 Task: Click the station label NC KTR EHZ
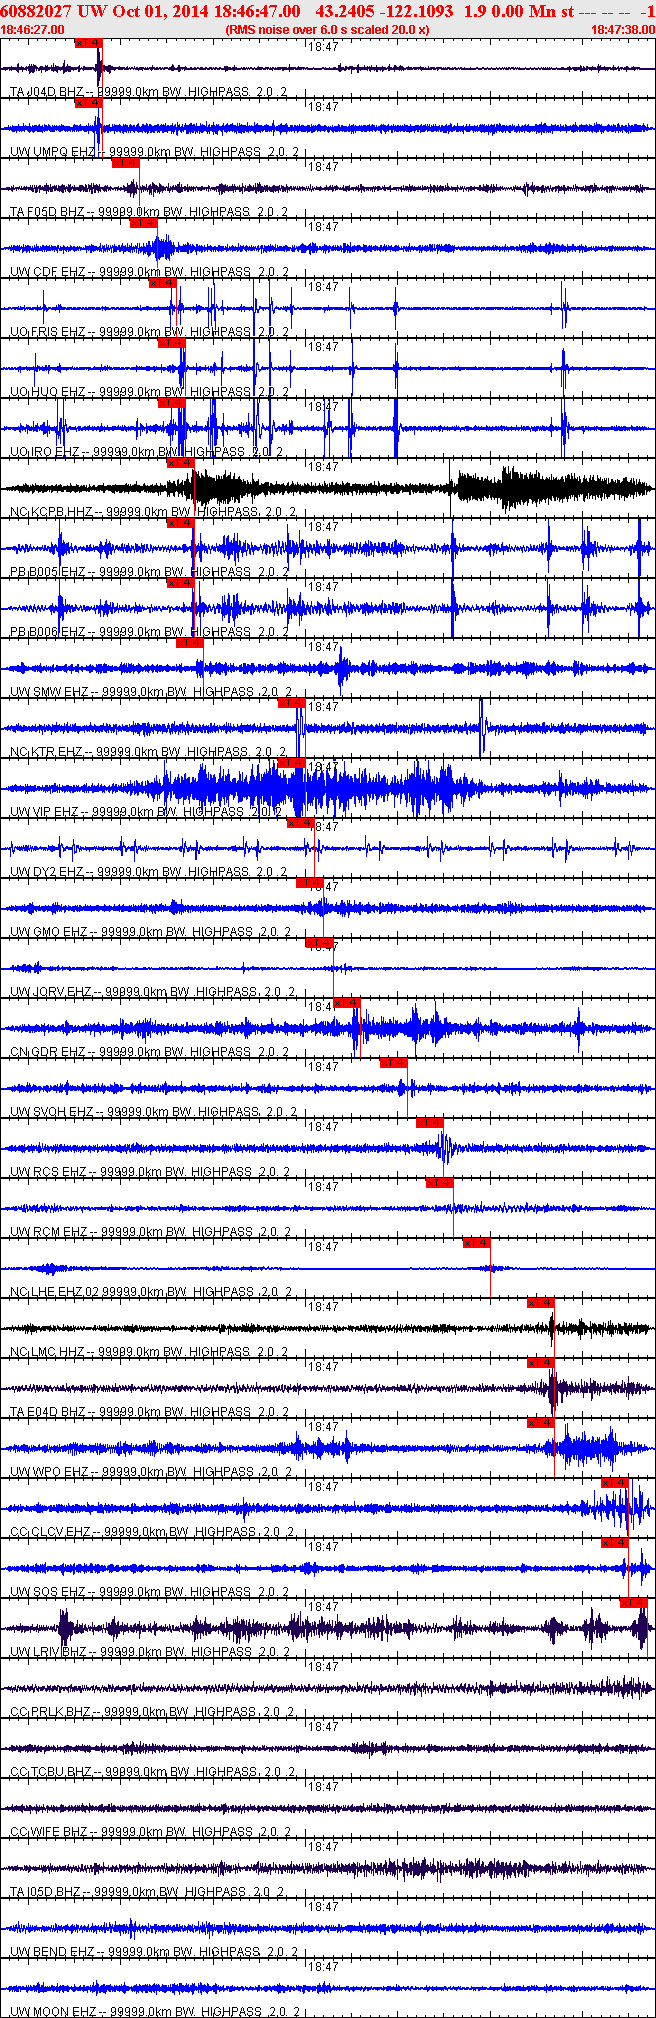46,752
